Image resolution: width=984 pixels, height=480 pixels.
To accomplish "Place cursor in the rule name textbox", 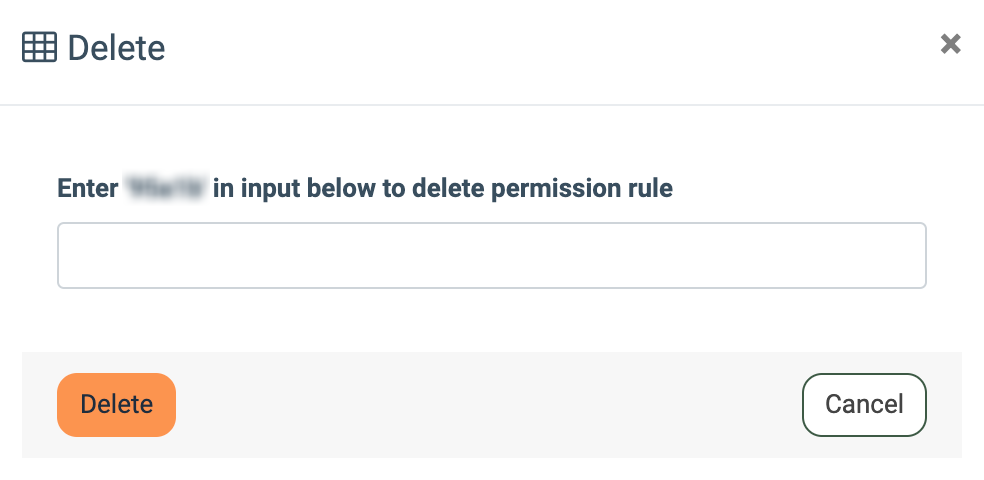I will click(491, 256).
